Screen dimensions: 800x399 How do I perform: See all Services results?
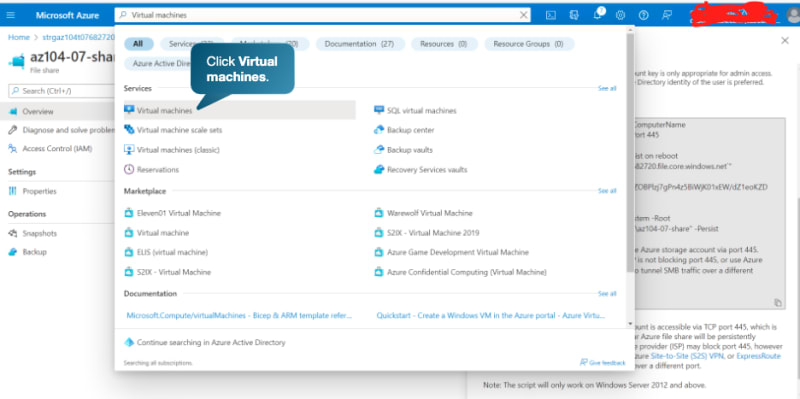point(607,88)
